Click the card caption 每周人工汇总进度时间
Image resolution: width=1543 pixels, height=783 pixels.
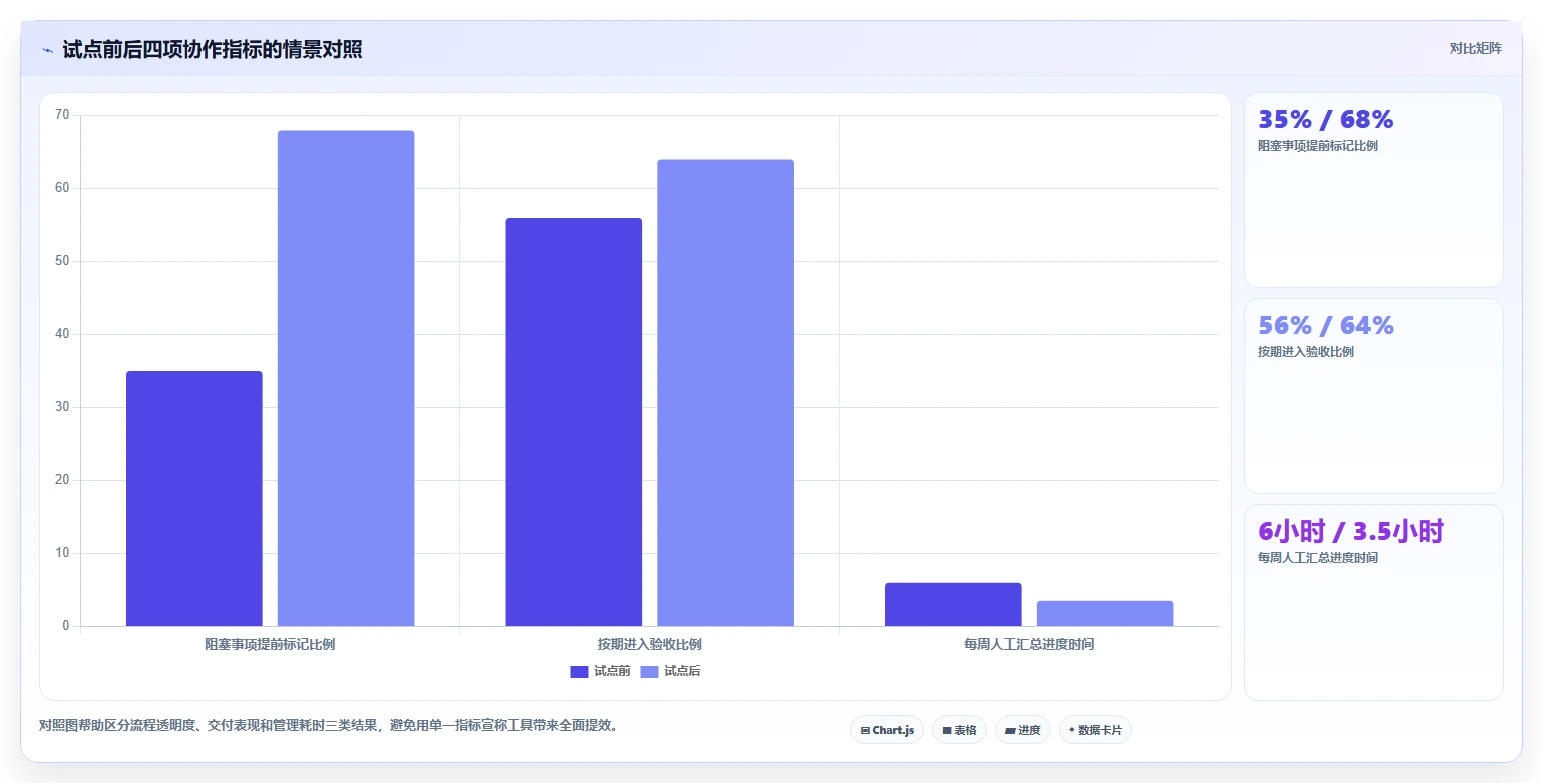click(1318, 558)
